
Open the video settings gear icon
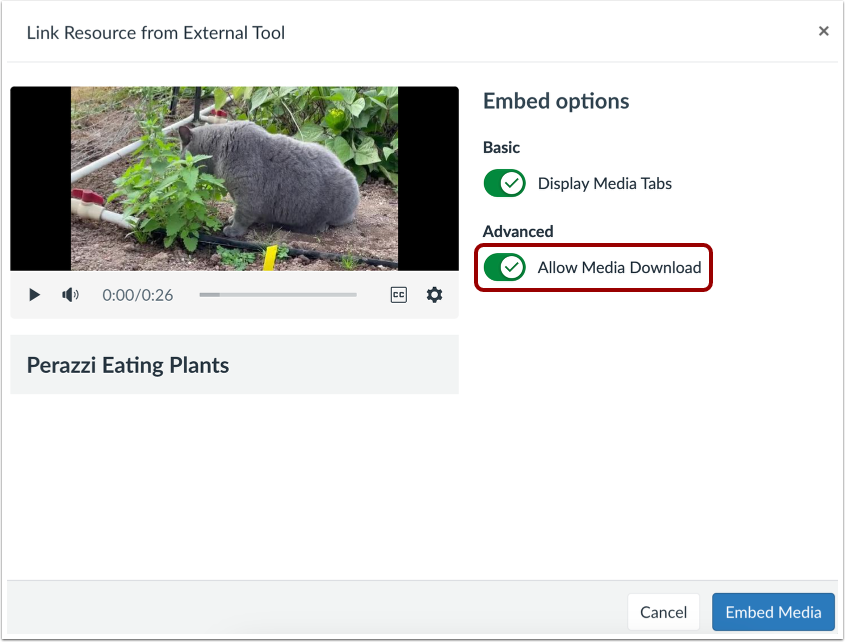(434, 294)
